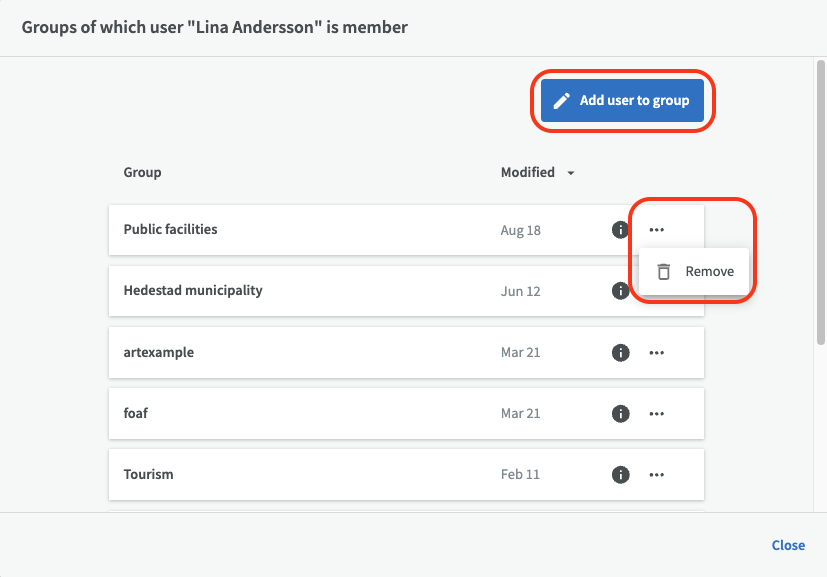The width and height of the screenshot is (827, 577).
Task: Open the foaf row more-options menu
Action: tap(656, 413)
